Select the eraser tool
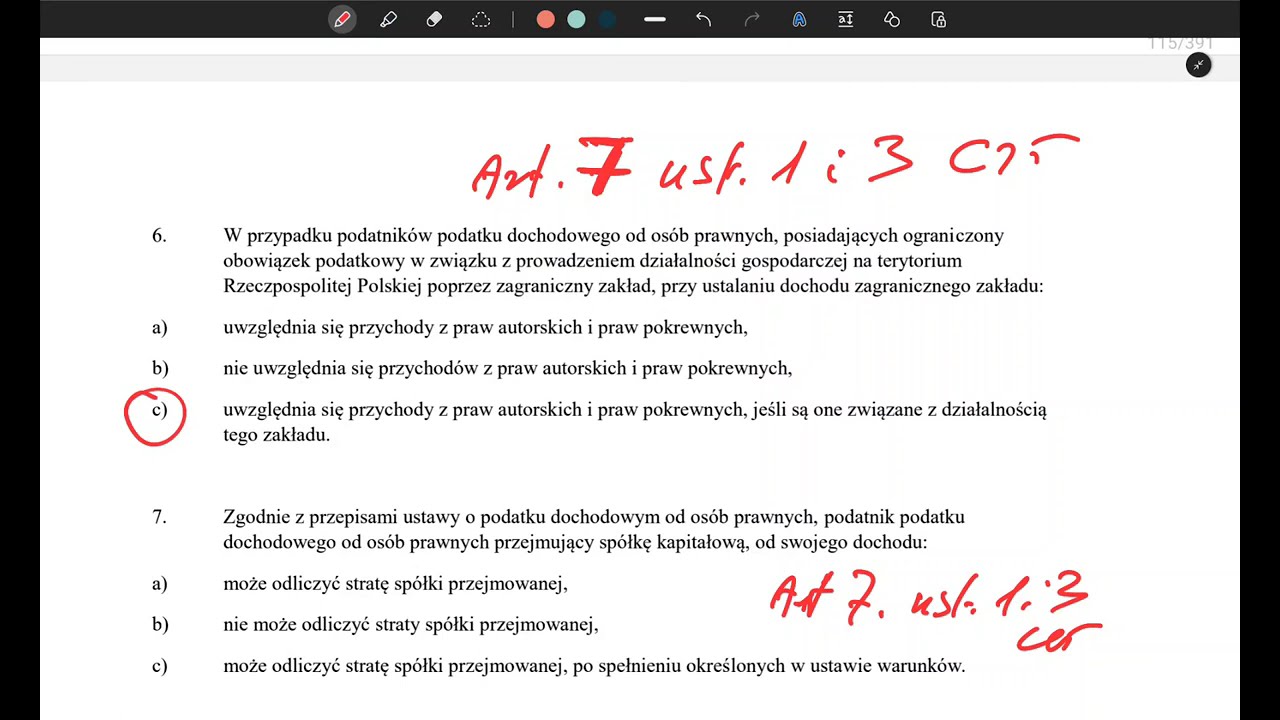The height and width of the screenshot is (720, 1280). [x=434, y=19]
